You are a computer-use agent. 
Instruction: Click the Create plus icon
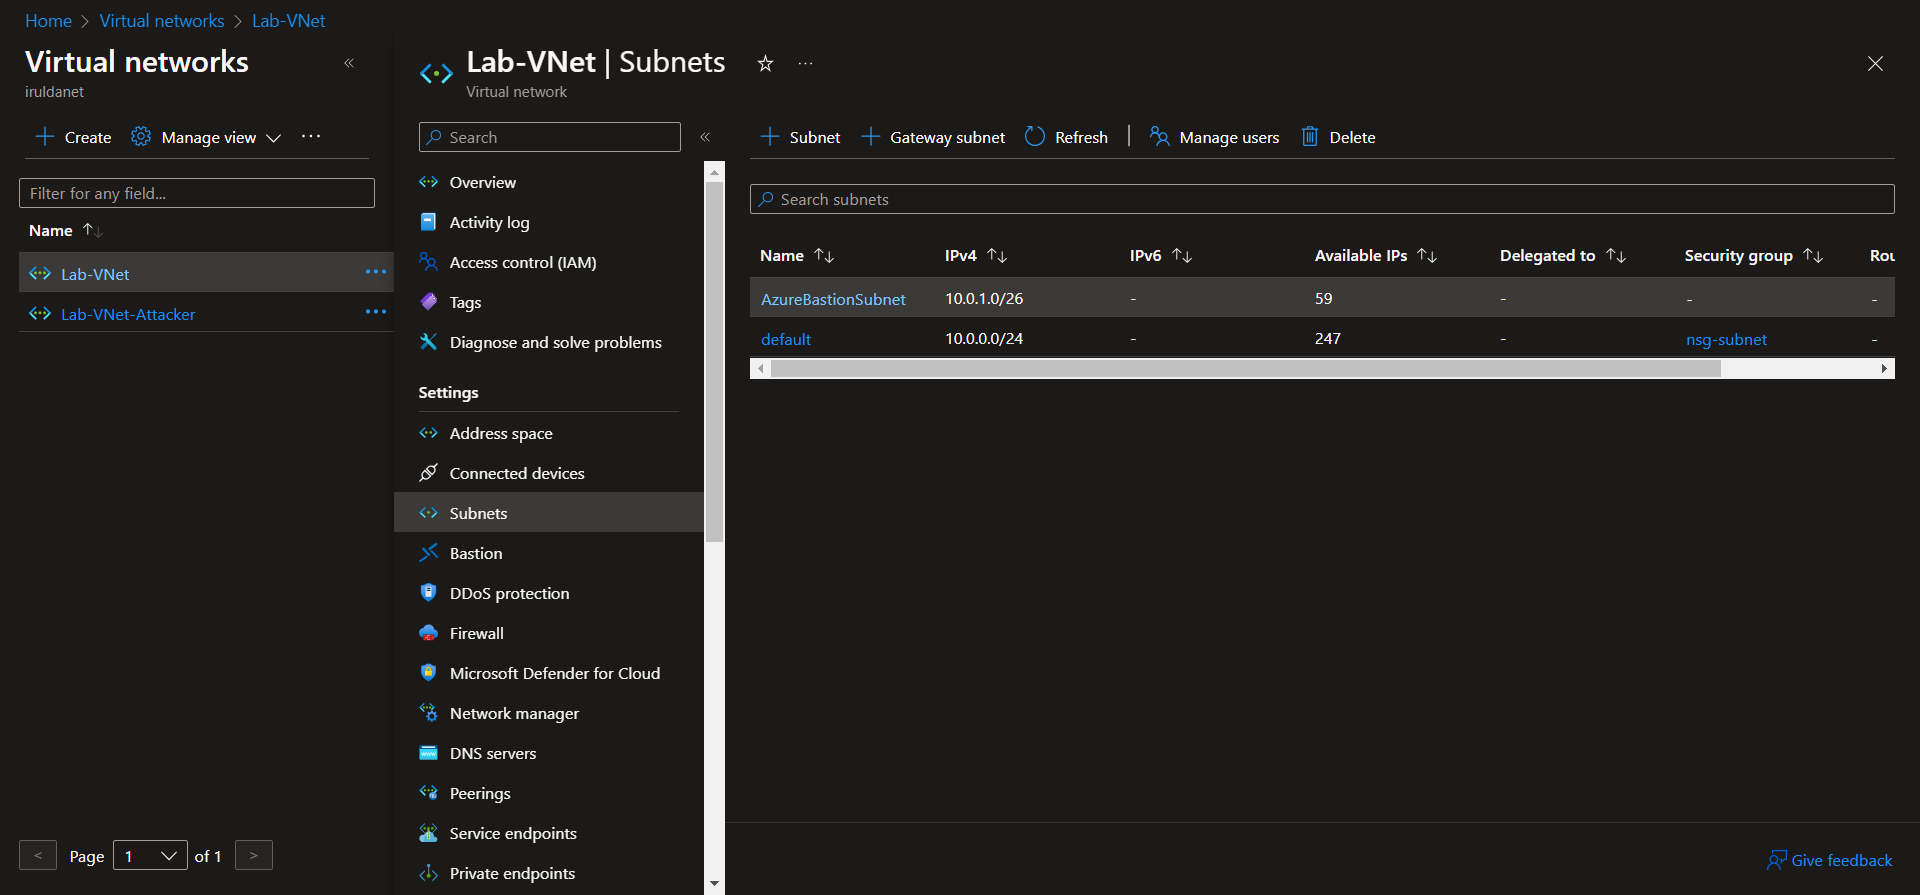point(44,137)
